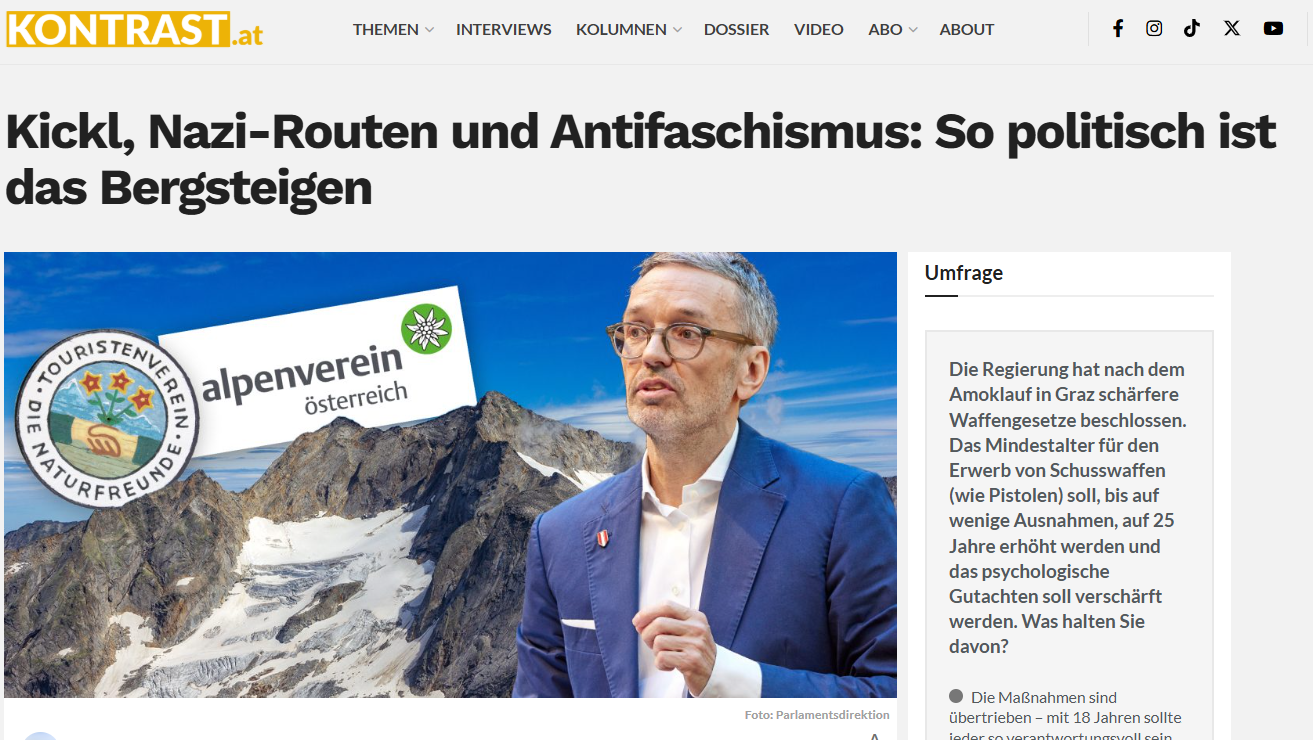
Task: Open the X (Twitter) social icon
Action: (x=1232, y=29)
